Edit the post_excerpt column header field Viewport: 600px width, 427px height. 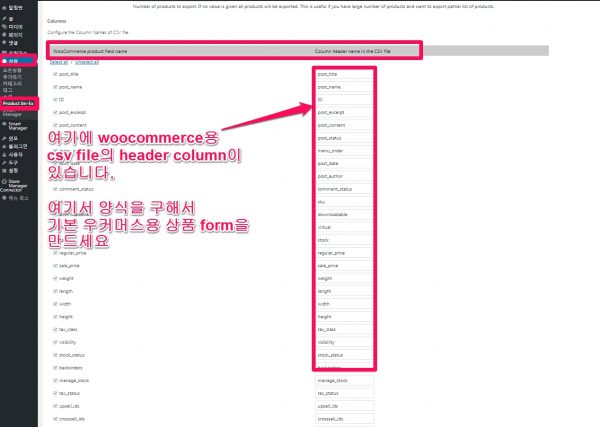click(345, 112)
